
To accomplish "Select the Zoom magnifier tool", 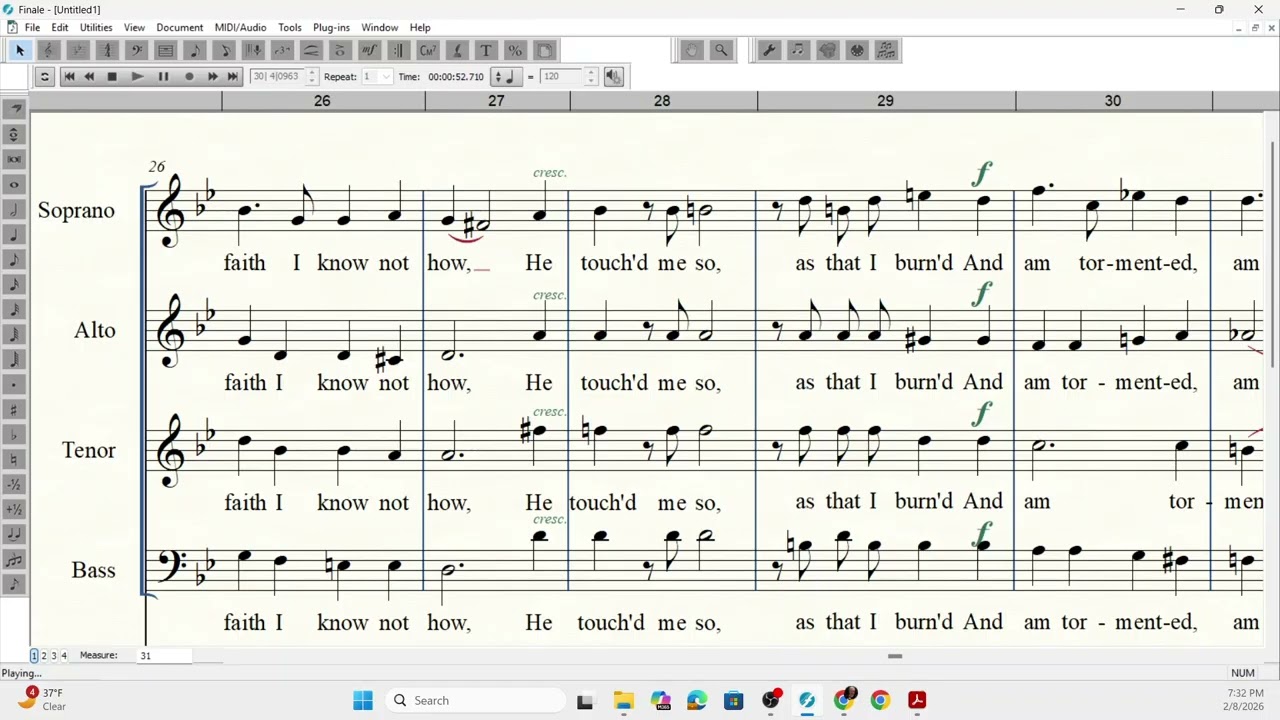I will (721, 50).
